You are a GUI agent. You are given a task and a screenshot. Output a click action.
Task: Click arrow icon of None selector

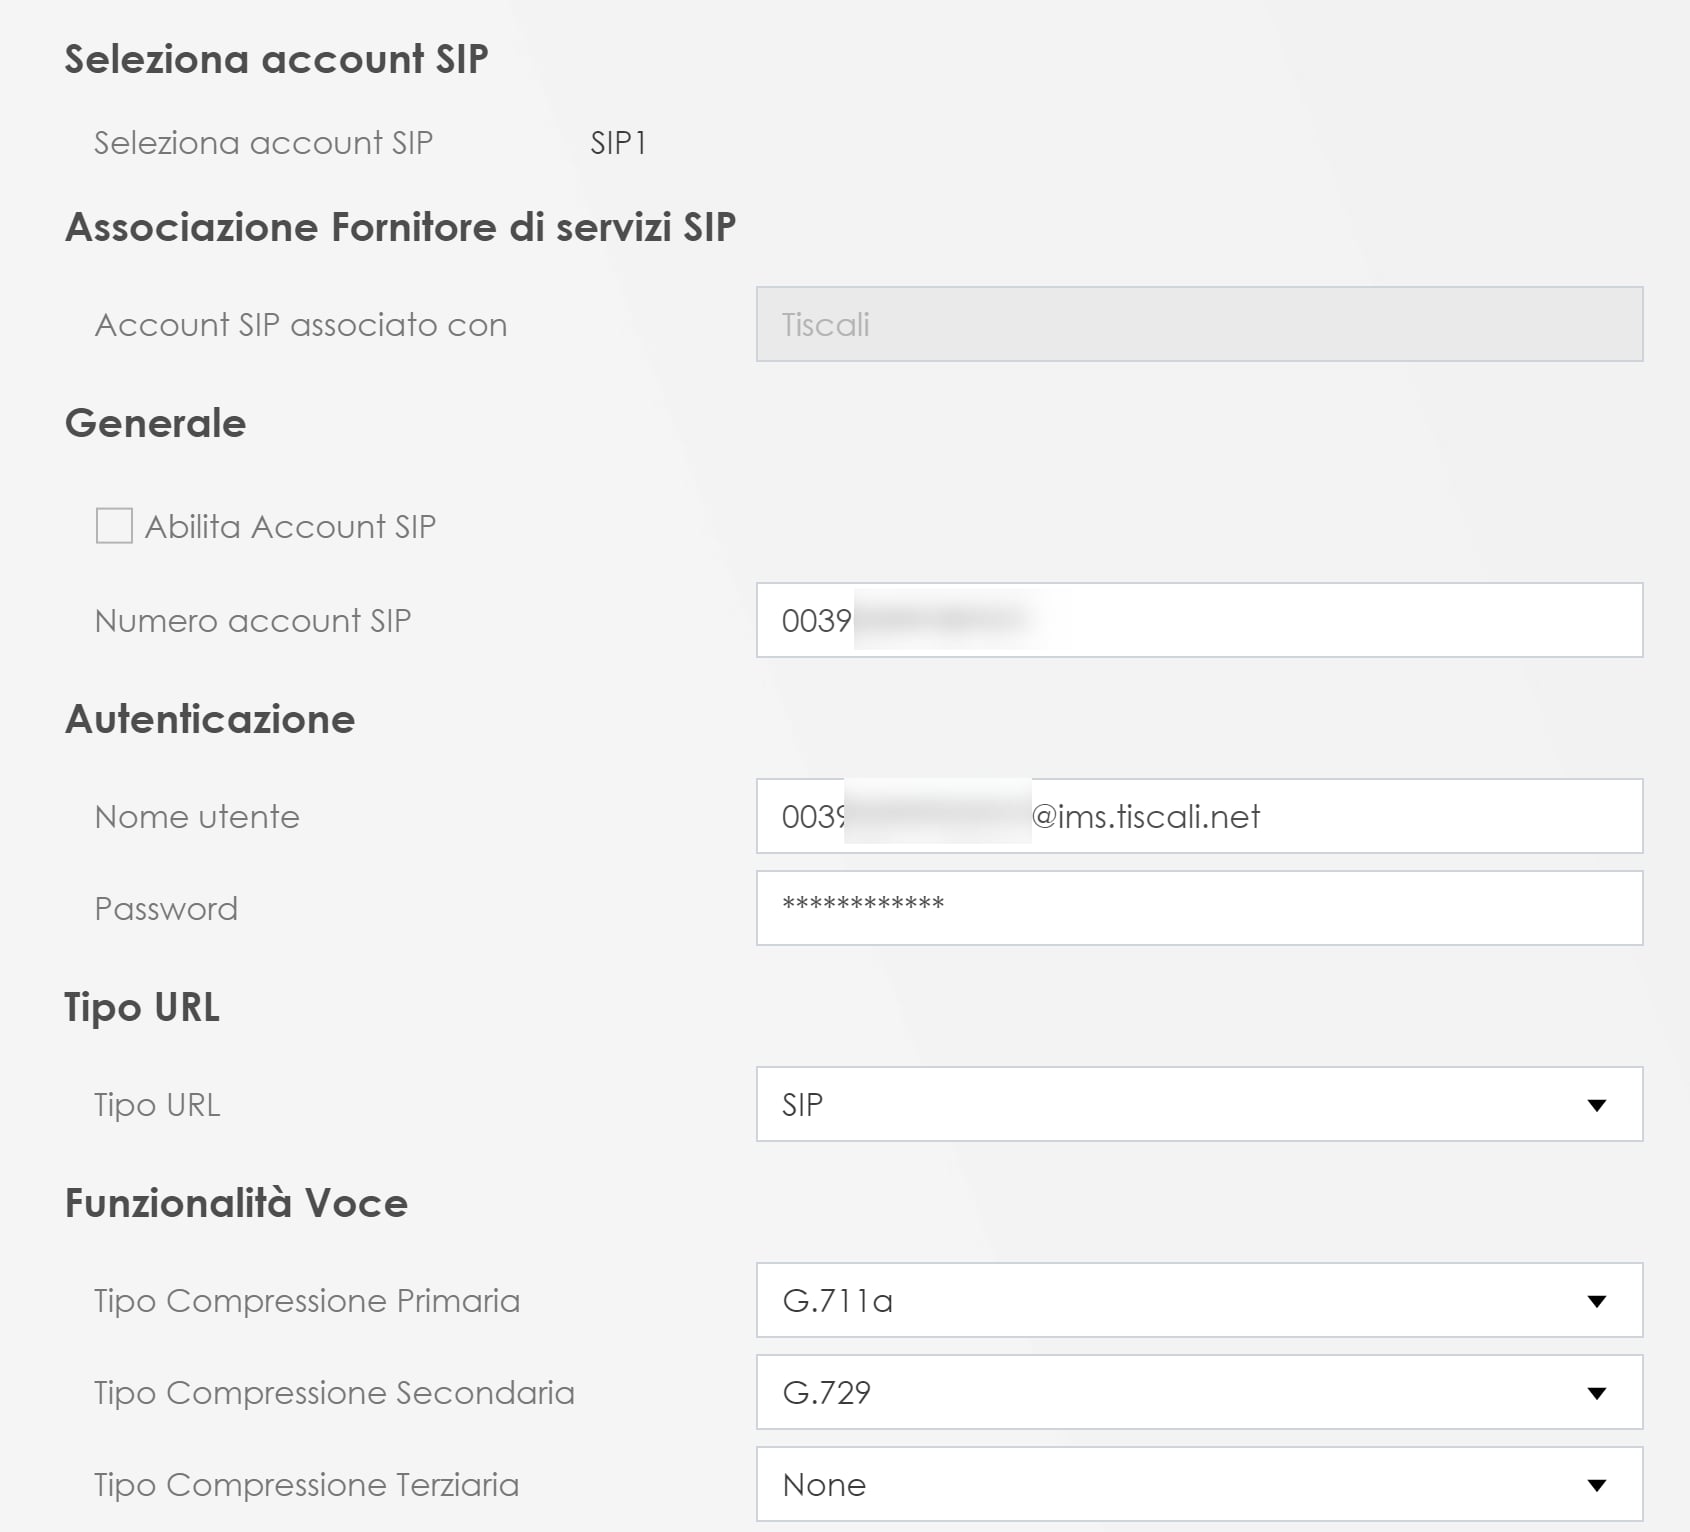point(1597,1485)
